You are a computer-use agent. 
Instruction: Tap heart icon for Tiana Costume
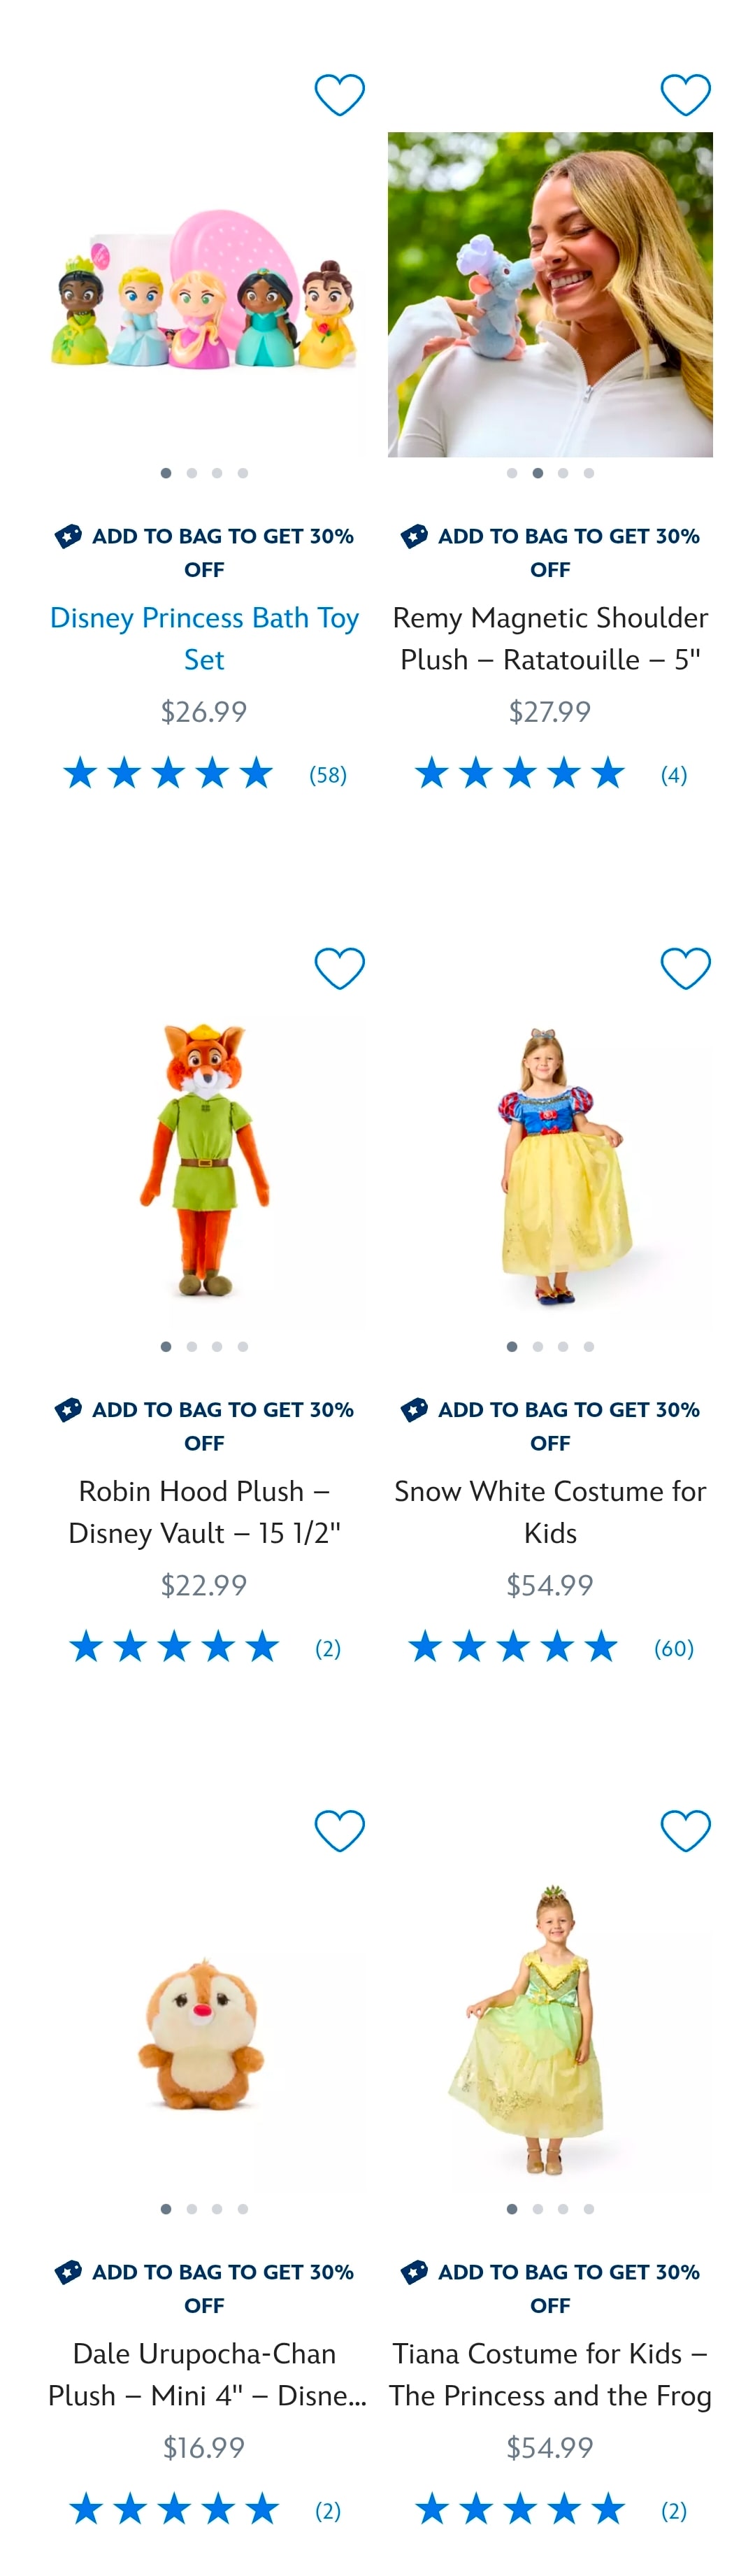pos(685,1830)
